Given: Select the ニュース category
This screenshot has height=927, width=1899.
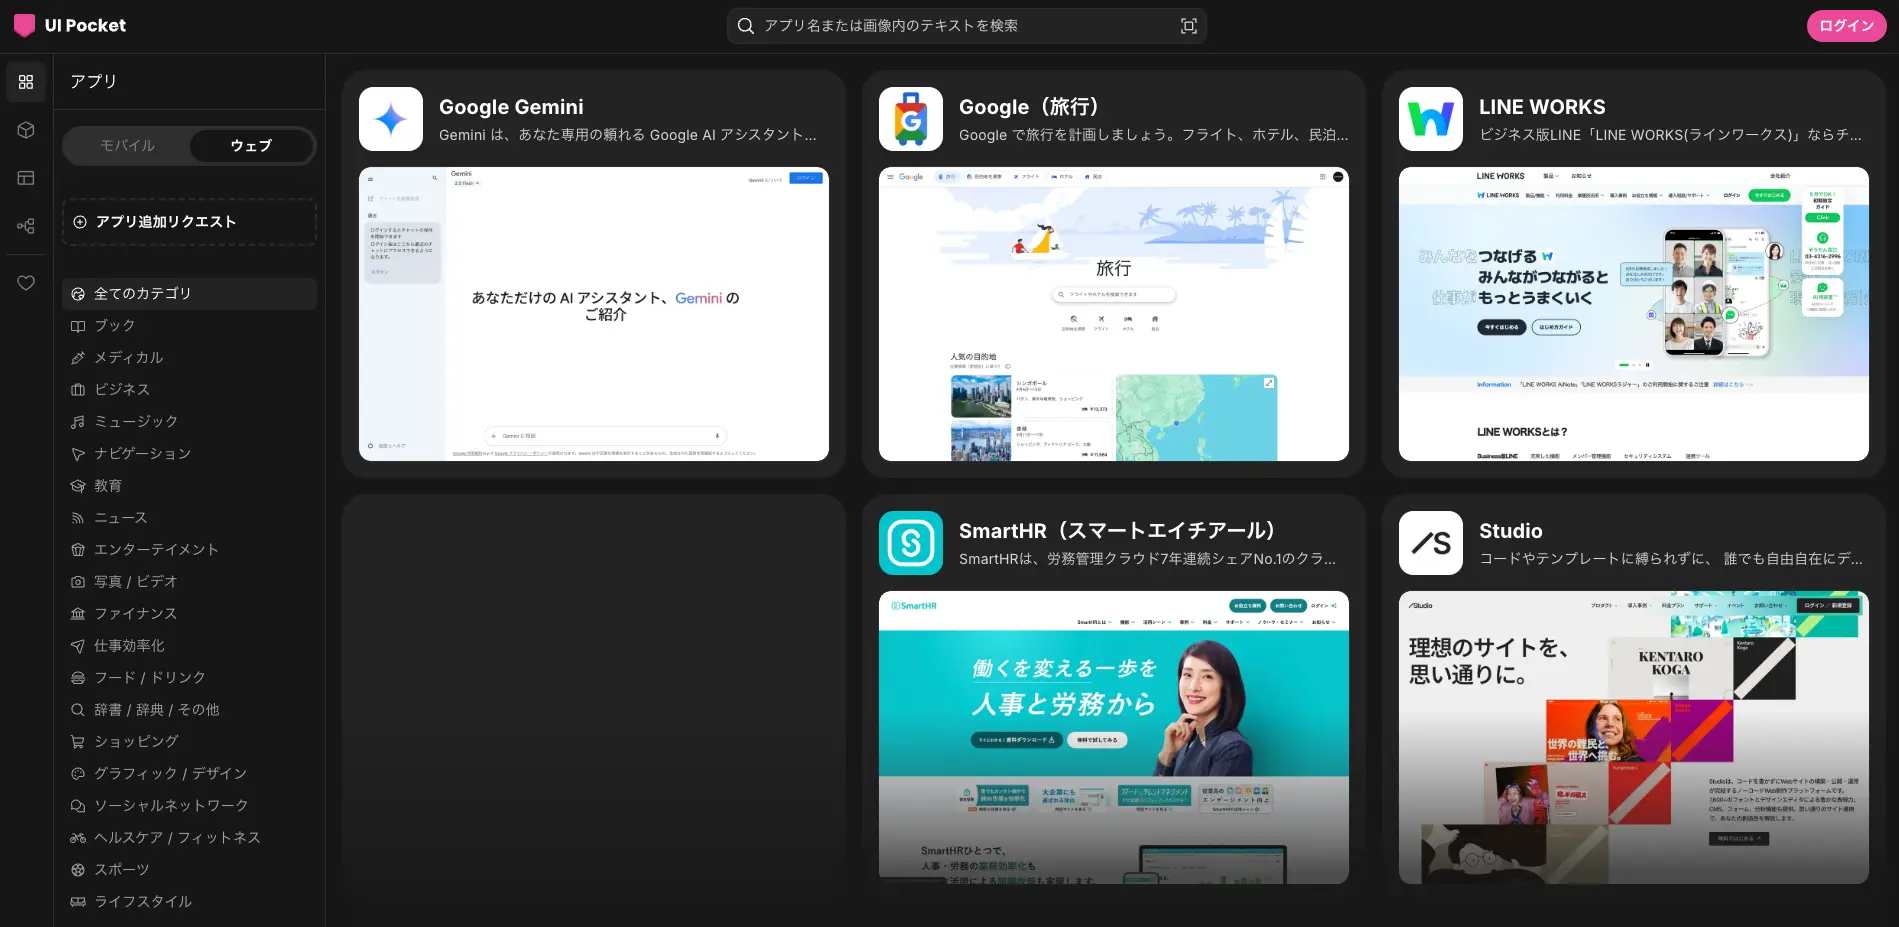Looking at the screenshot, I should pos(189,518).
